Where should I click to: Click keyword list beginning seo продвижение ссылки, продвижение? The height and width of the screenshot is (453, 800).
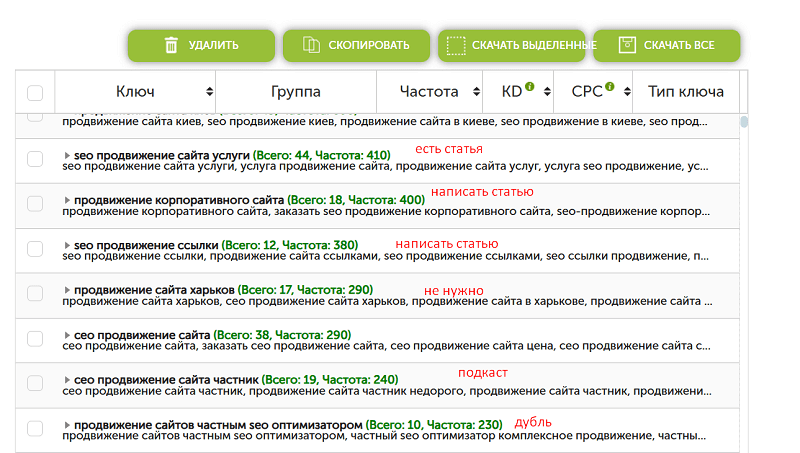coord(385,257)
